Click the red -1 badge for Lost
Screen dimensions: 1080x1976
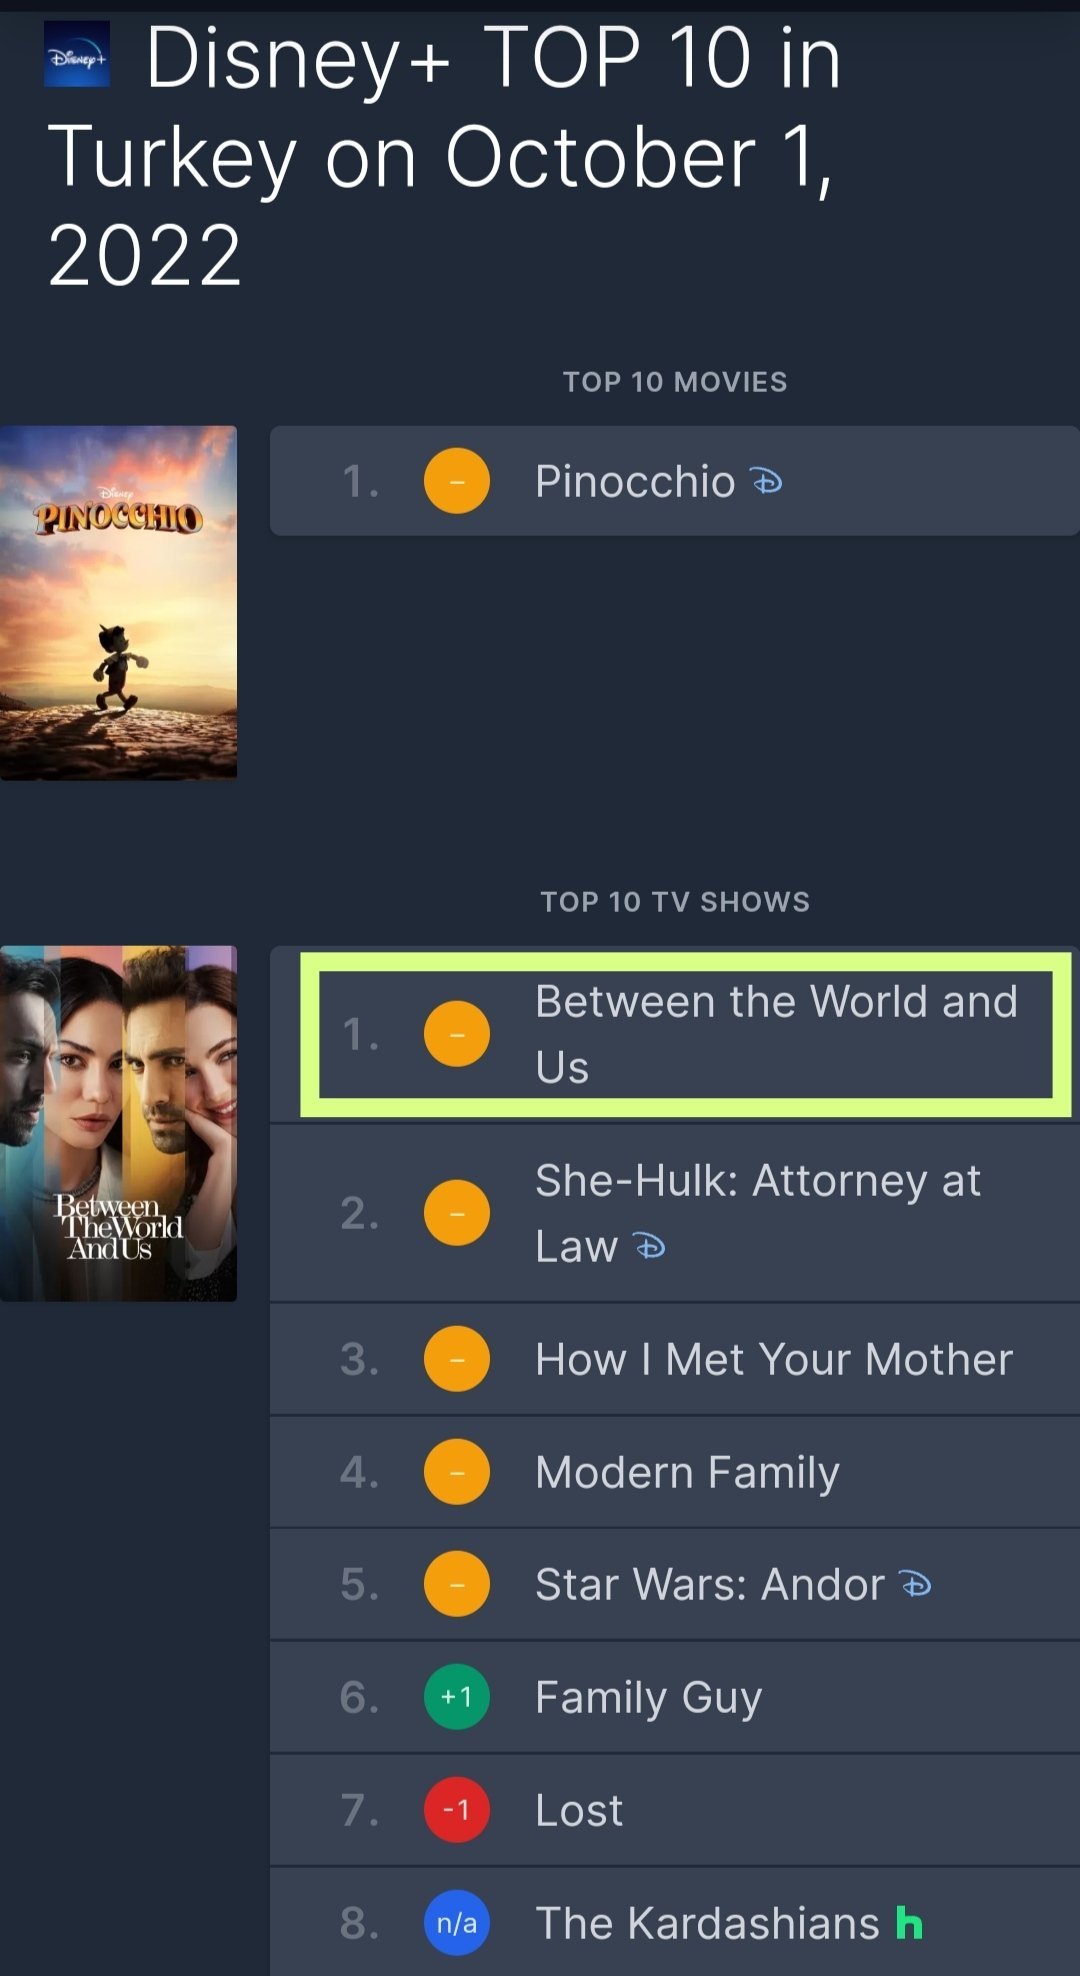(457, 1810)
